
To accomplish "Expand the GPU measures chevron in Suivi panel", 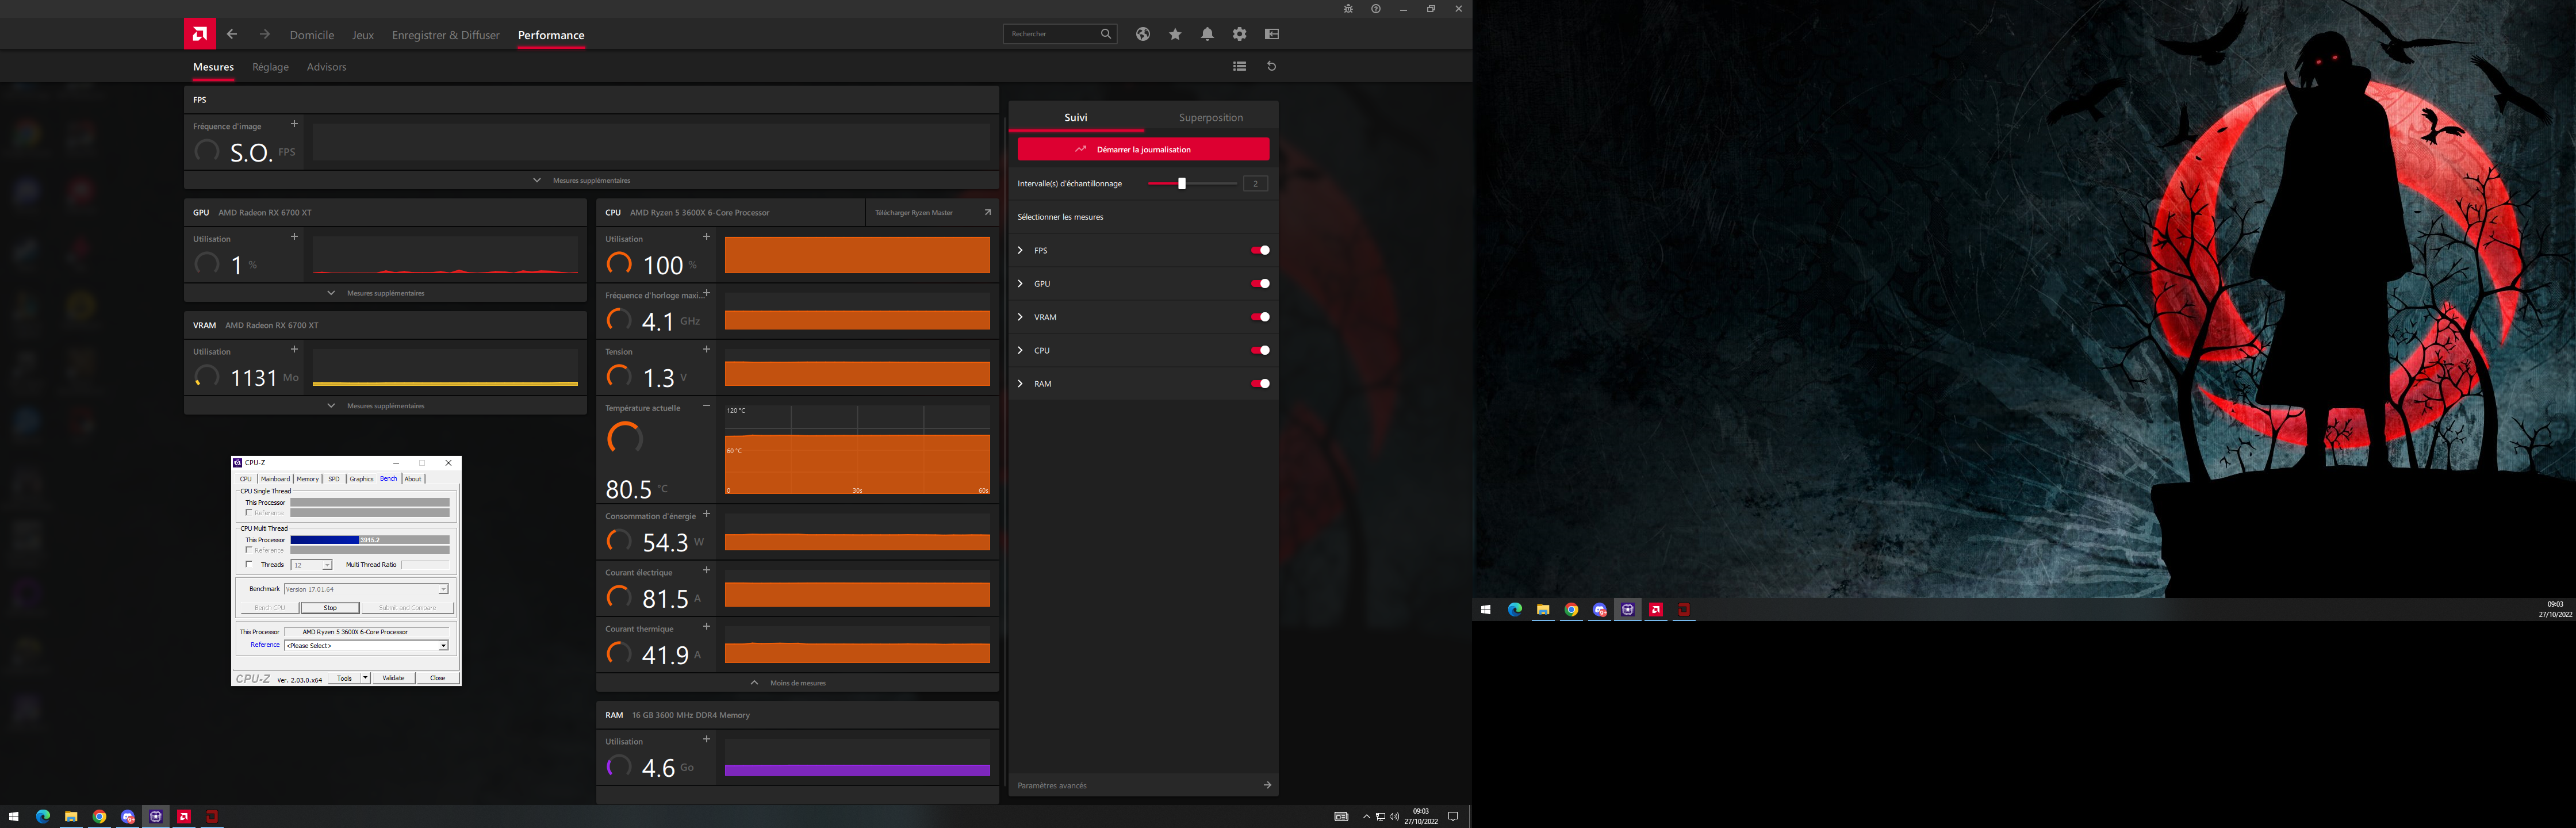I will click(1020, 284).
